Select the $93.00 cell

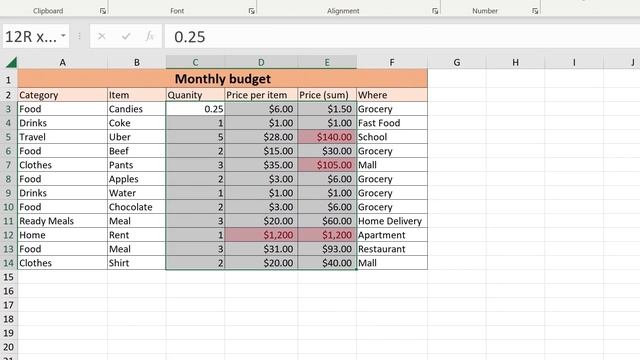tap(327, 249)
